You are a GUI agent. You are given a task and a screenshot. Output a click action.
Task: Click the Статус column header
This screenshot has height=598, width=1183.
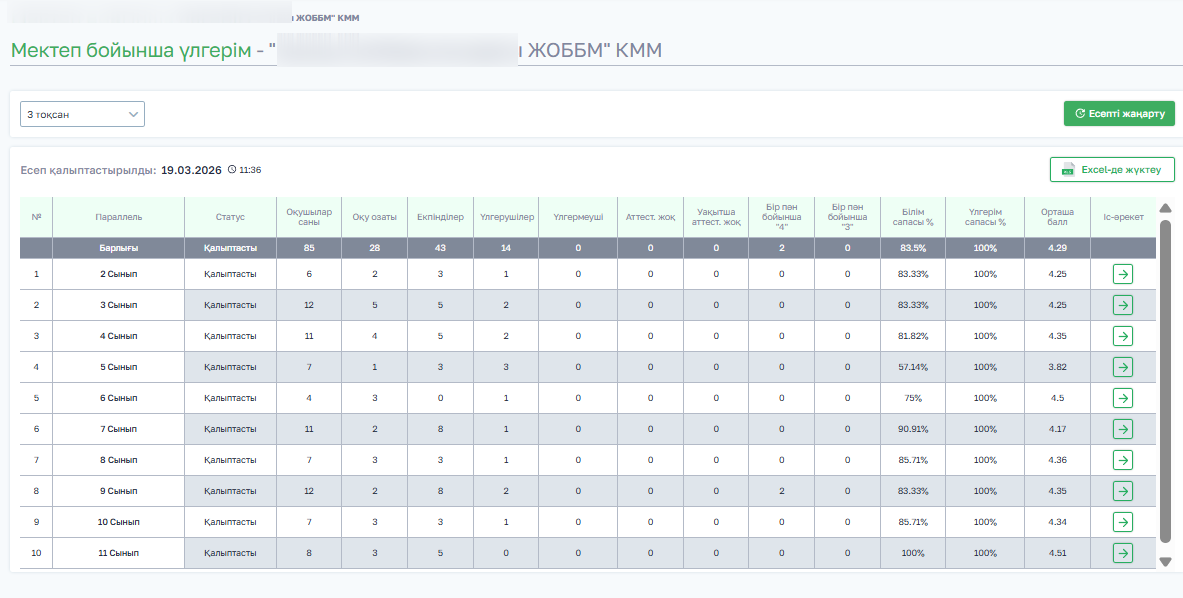point(230,217)
